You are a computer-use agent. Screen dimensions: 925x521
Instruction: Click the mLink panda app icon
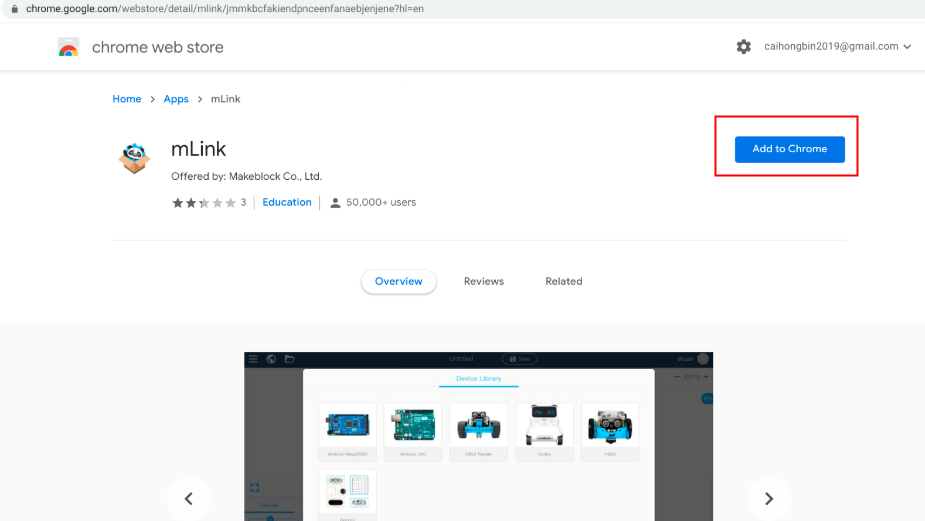pyautogui.click(x=134, y=157)
